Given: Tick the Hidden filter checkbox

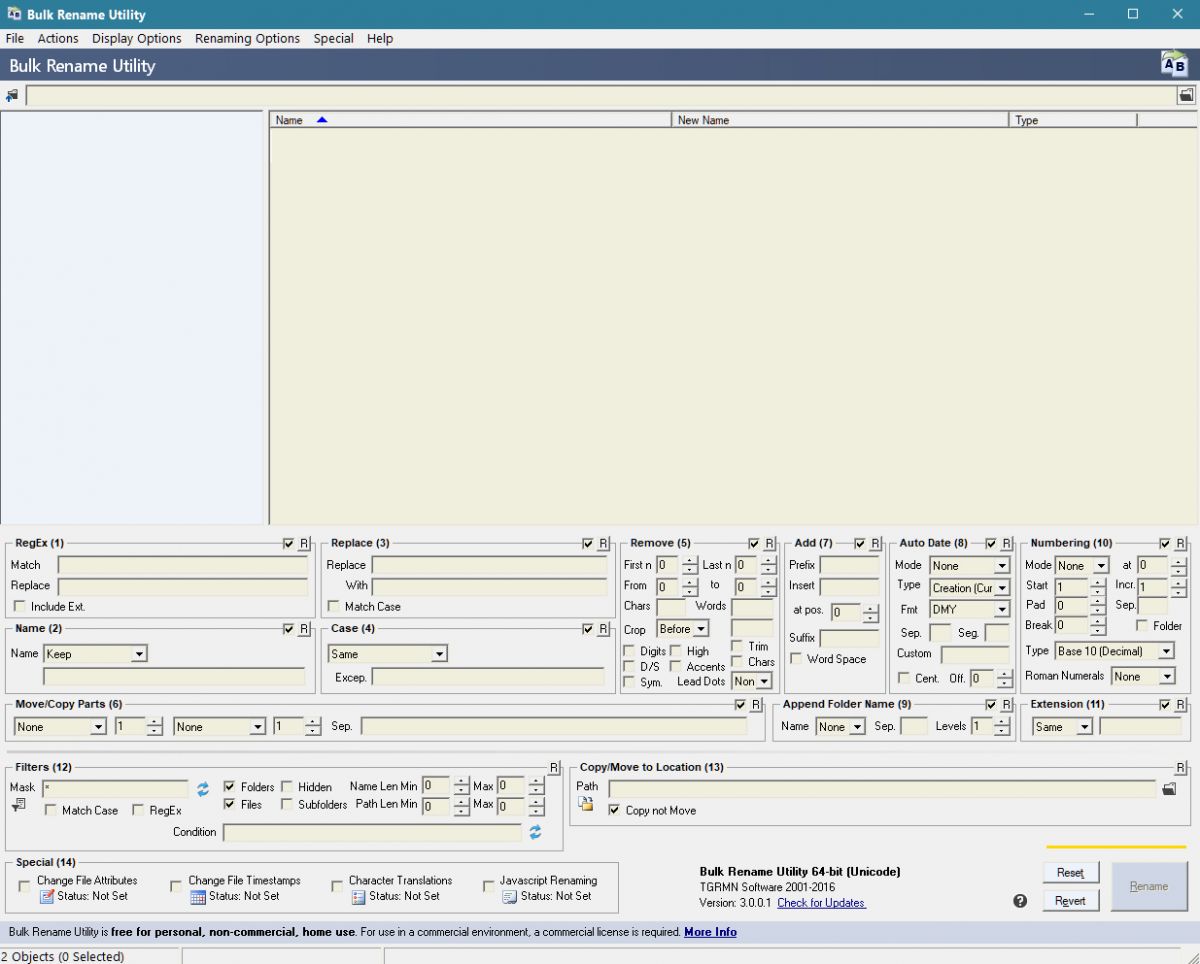Looking at the screenshot, I should click(x=288, y=787).
